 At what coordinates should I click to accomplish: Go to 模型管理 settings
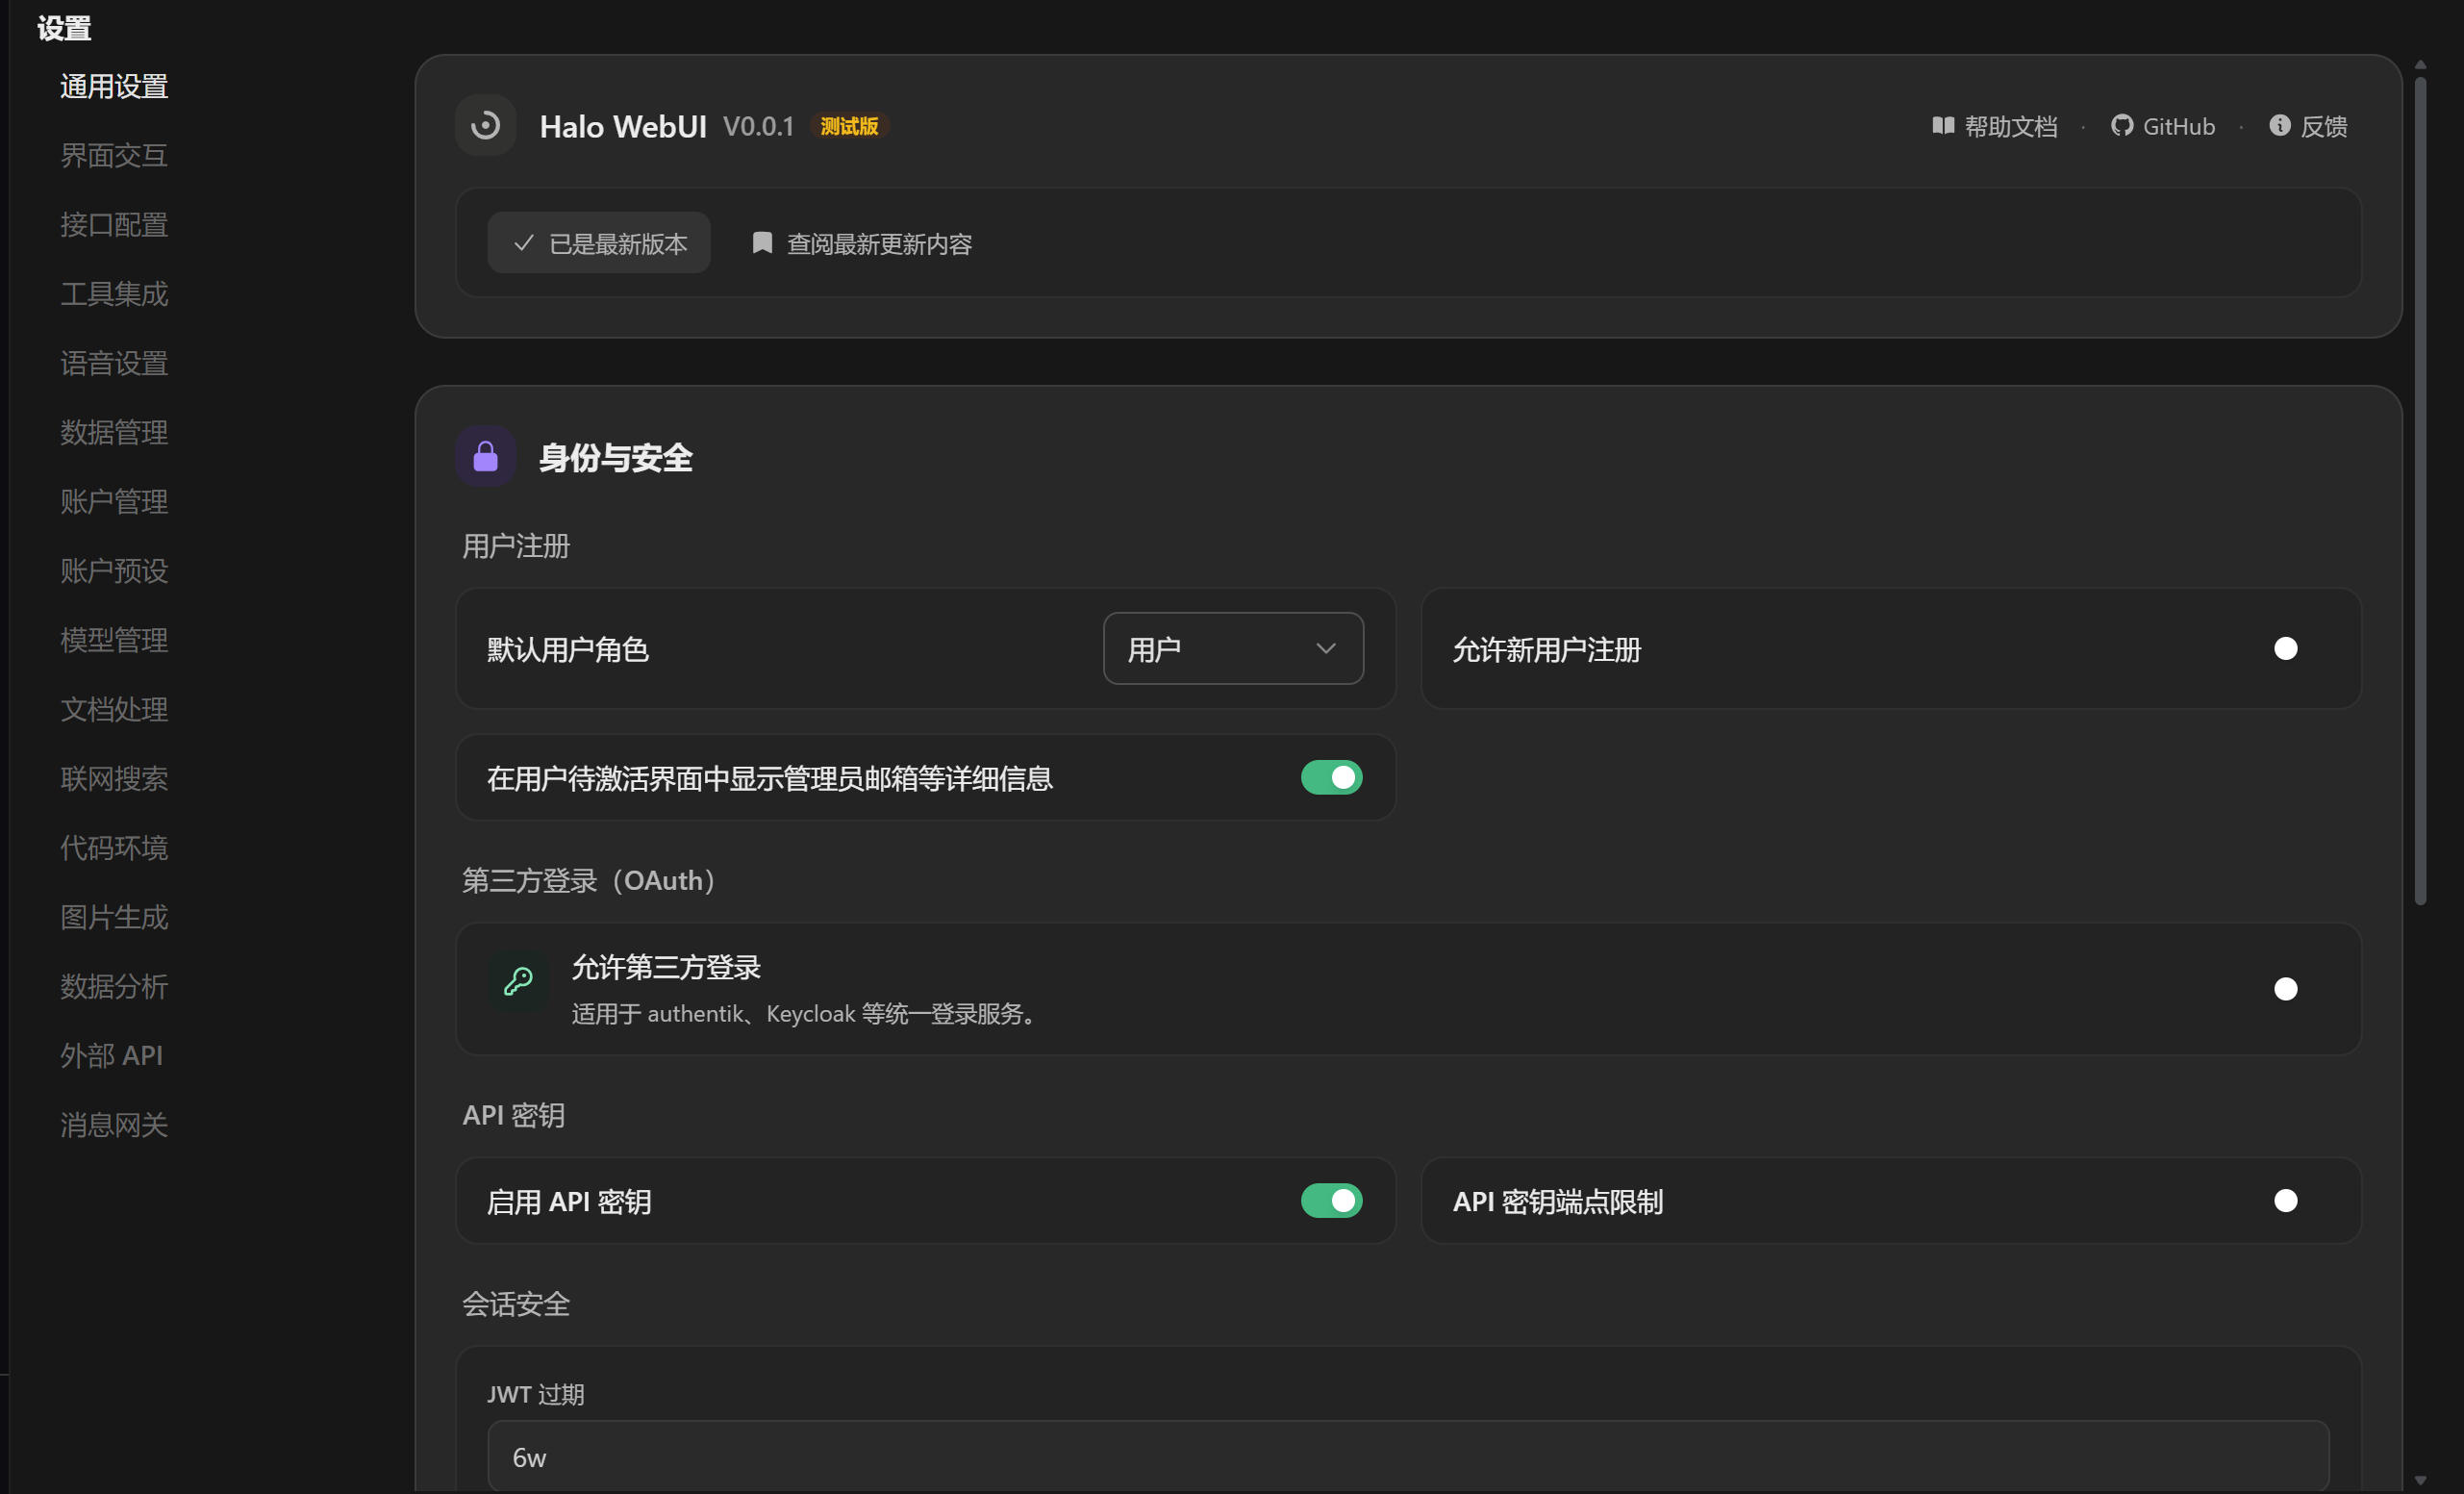114,640
